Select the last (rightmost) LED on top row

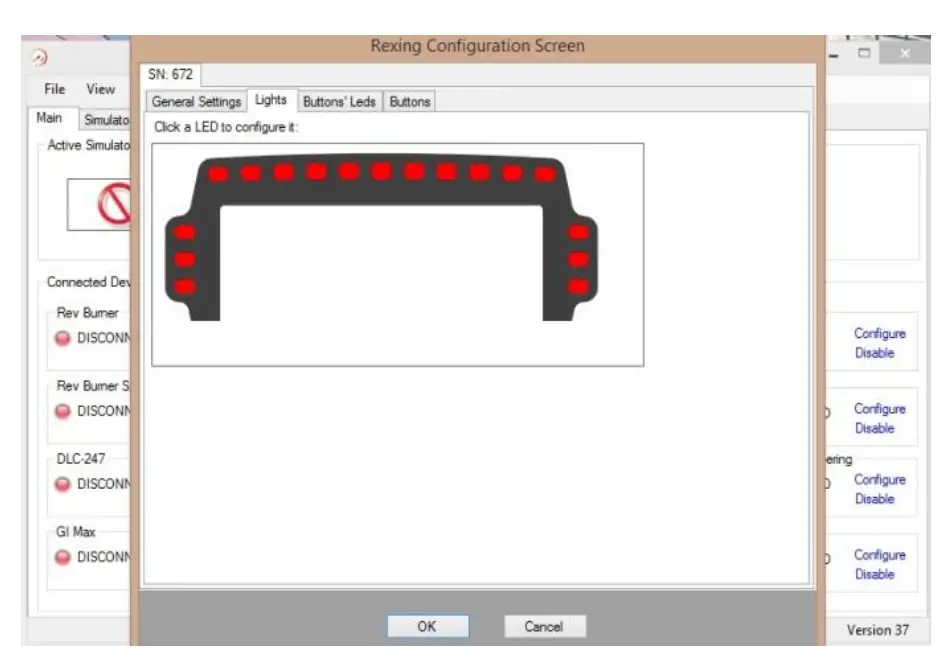(x=545, y=175)
